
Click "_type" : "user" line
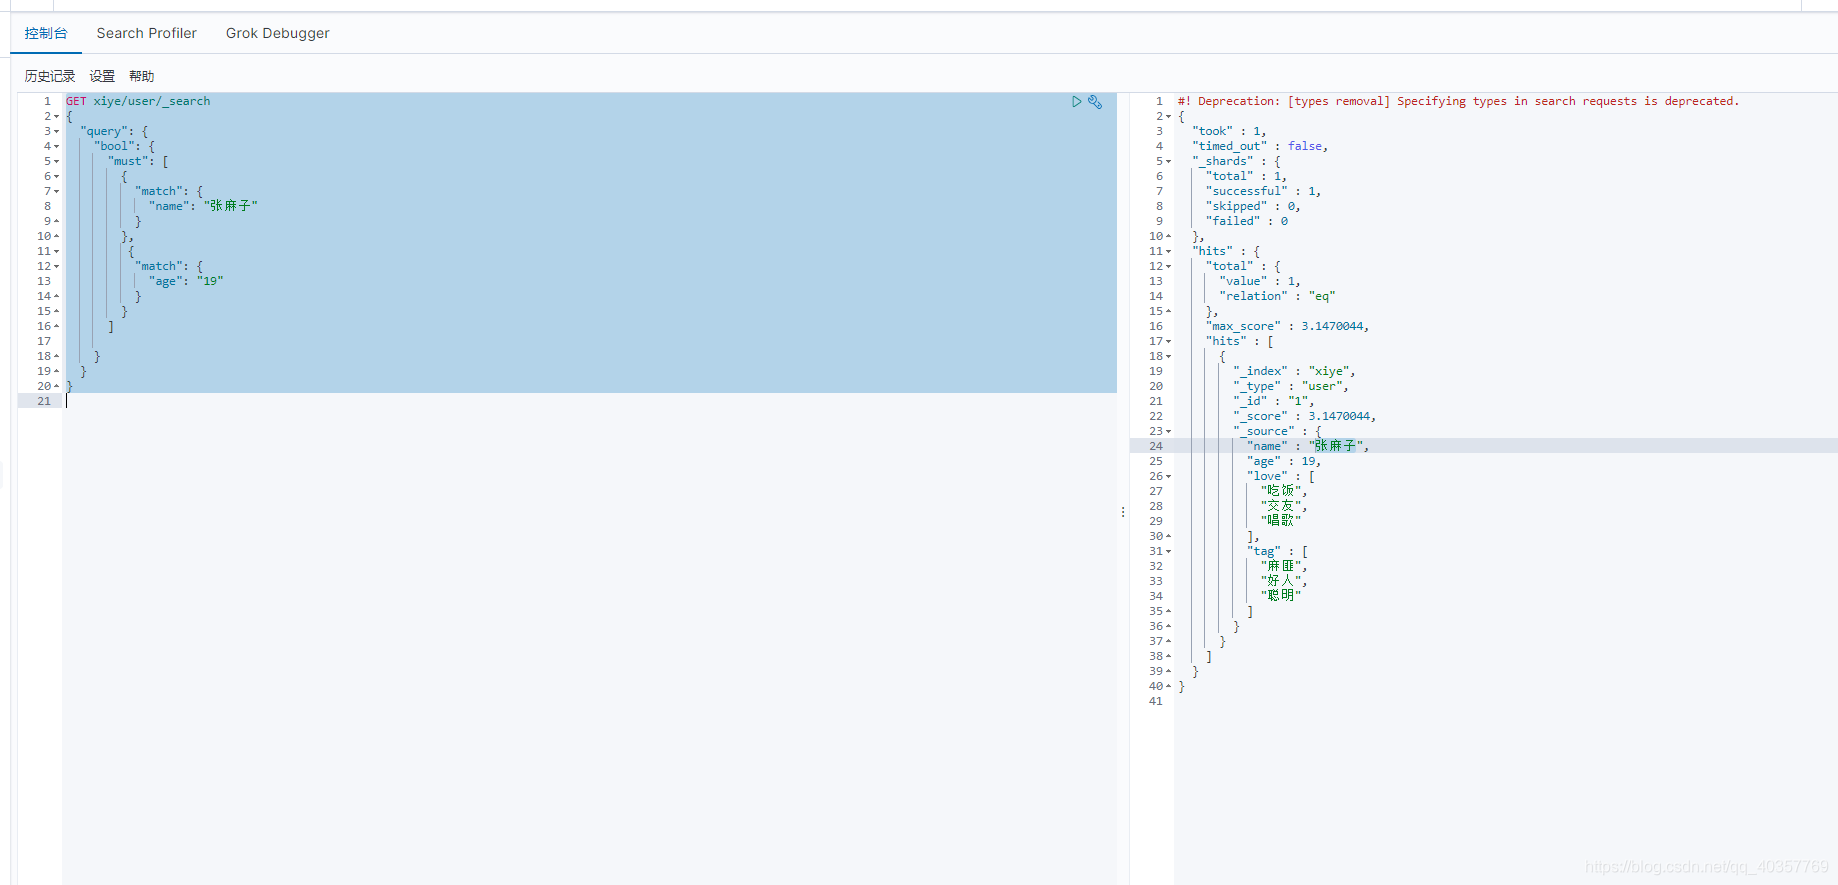pyautogui.click(x=1291, y=386)
